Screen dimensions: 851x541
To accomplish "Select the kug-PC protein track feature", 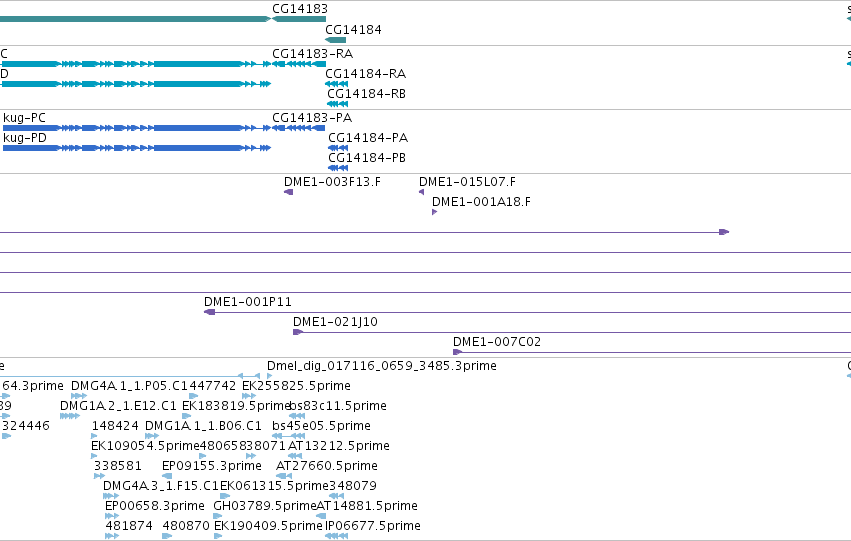I will pos(137,128).
